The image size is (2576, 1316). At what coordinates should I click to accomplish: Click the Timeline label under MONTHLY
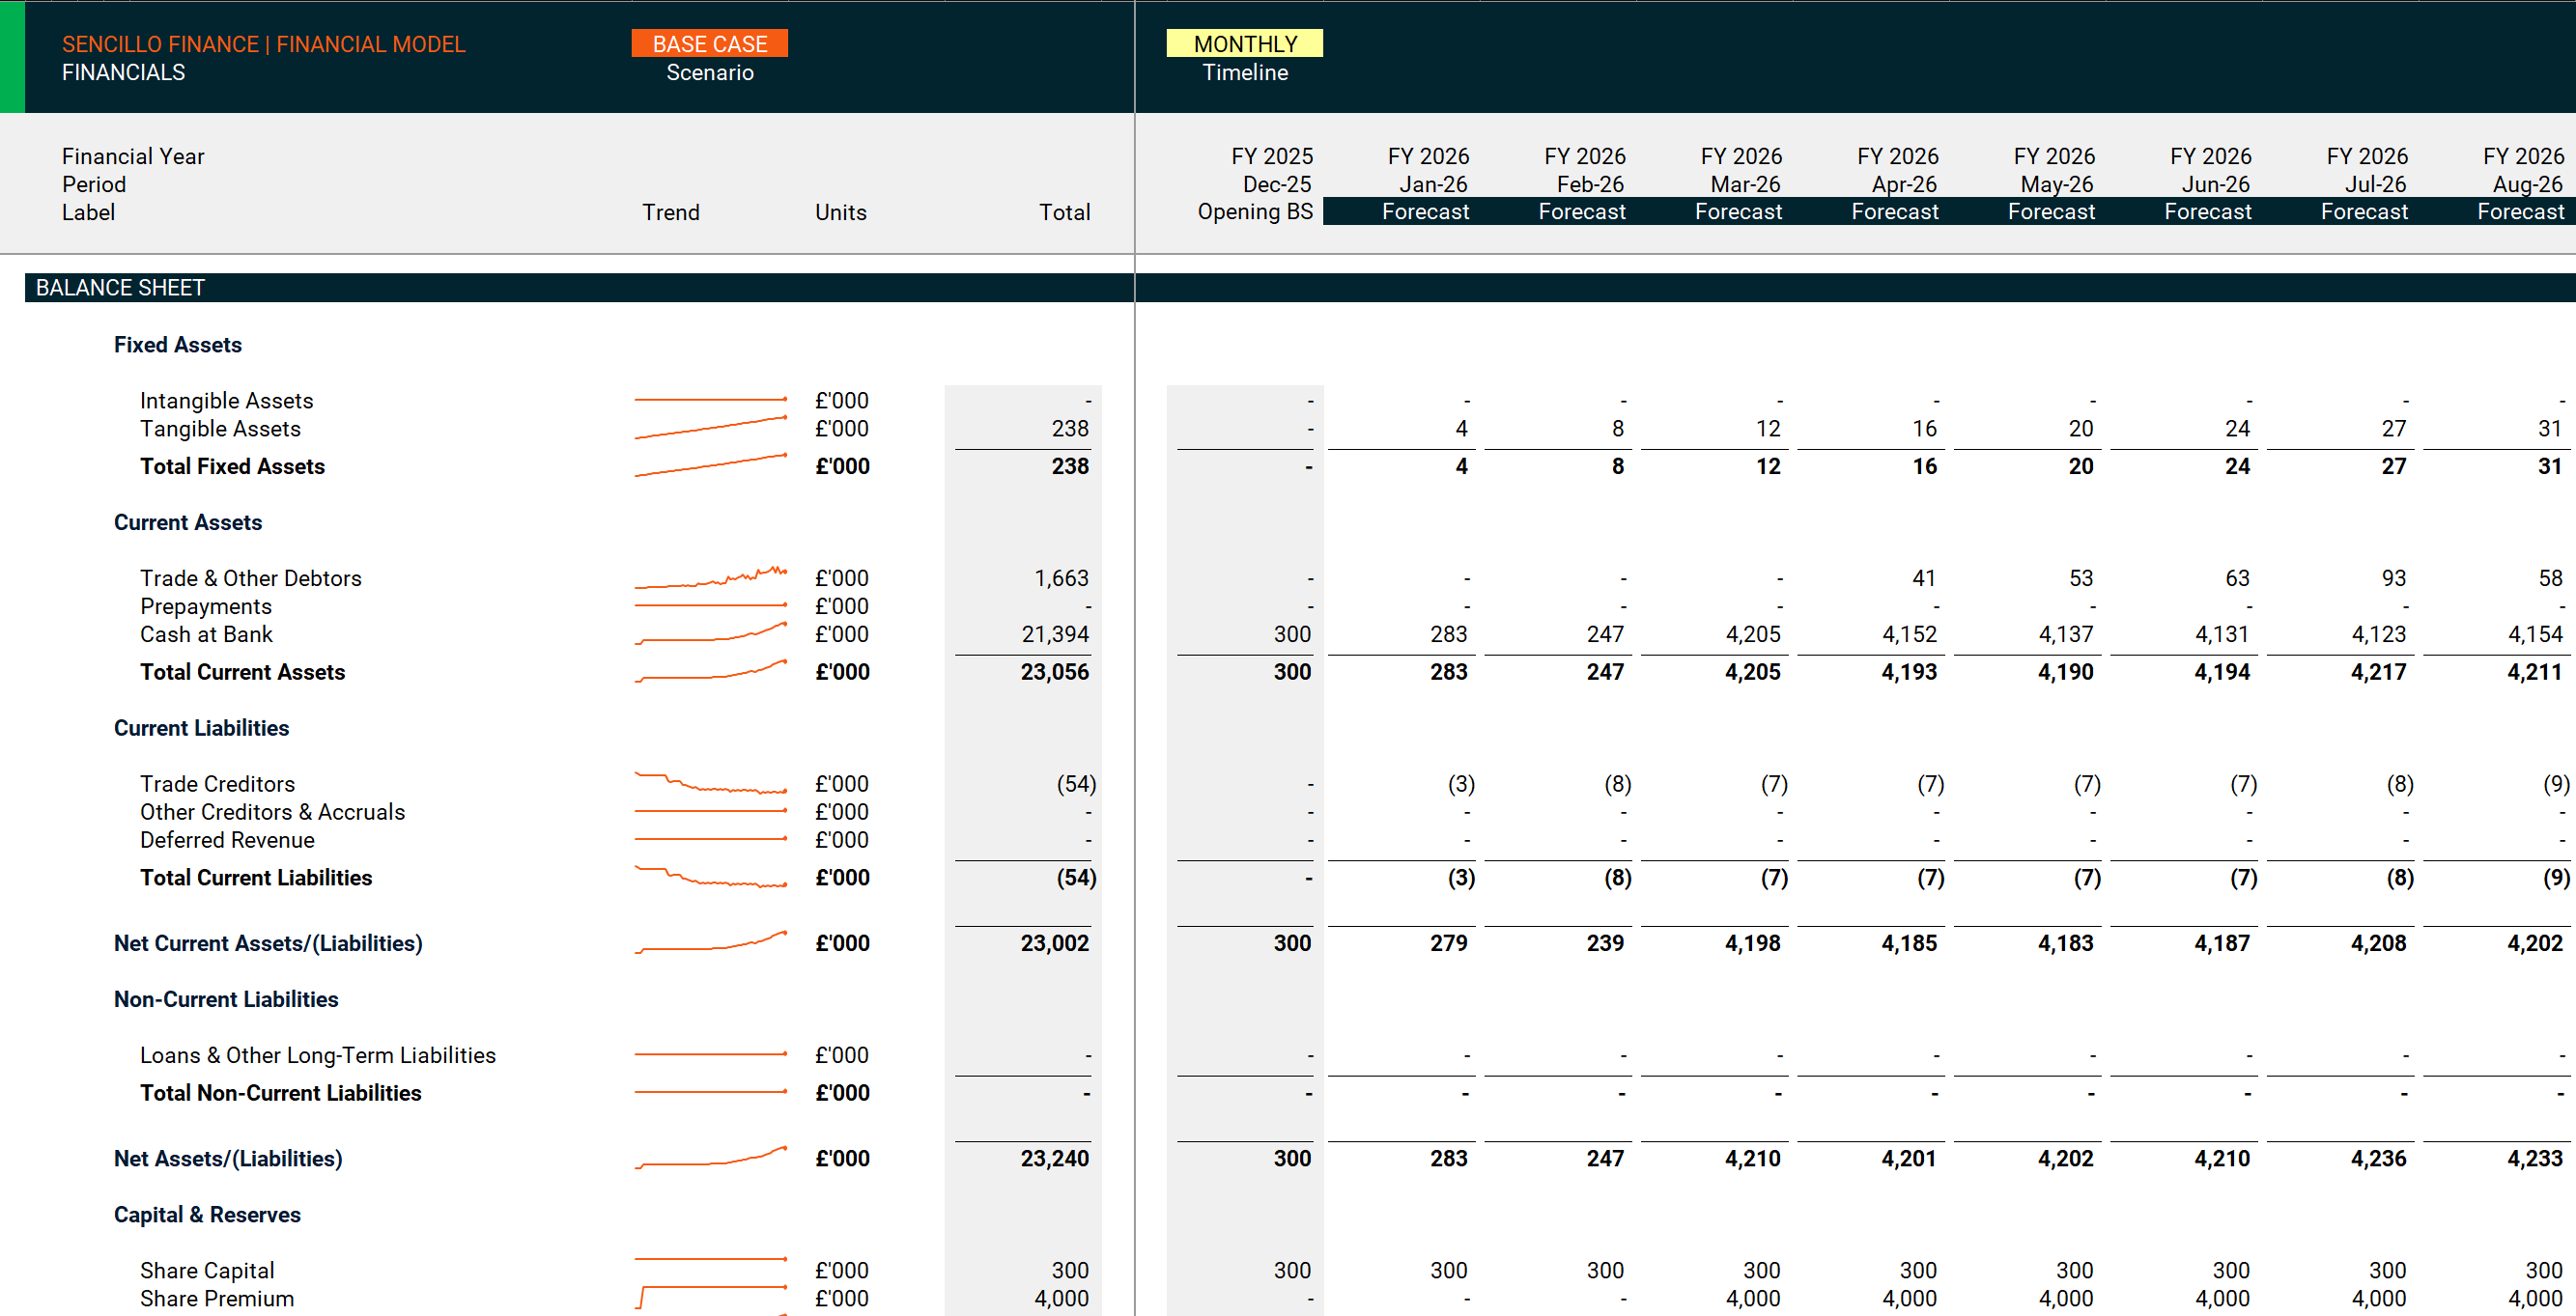[1244, 72]
